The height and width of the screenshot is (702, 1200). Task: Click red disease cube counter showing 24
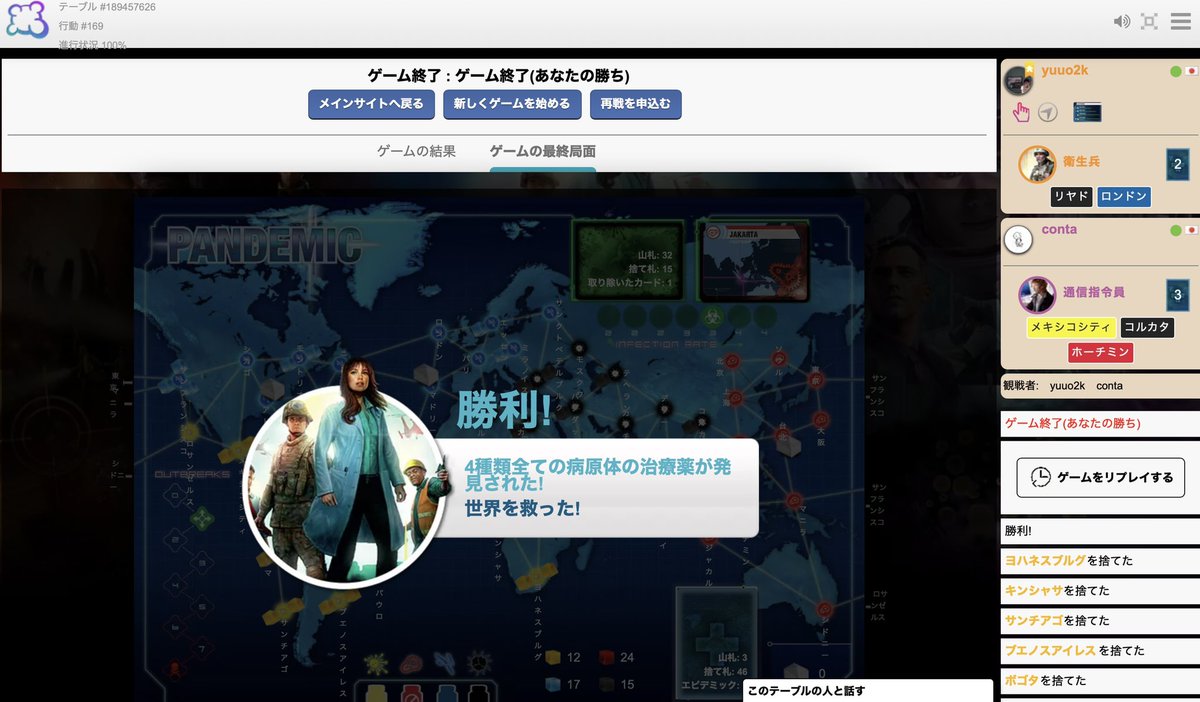pyautogui.click(x=617, y=658)
